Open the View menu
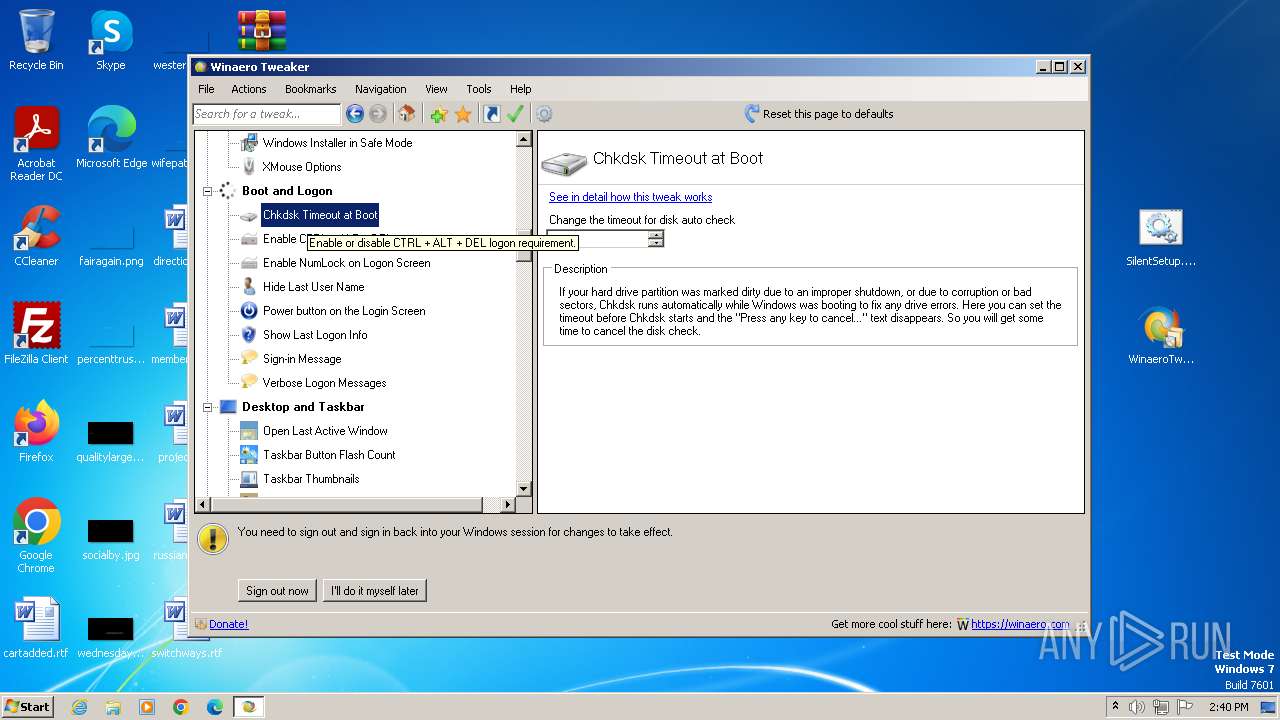 [436, 89]
